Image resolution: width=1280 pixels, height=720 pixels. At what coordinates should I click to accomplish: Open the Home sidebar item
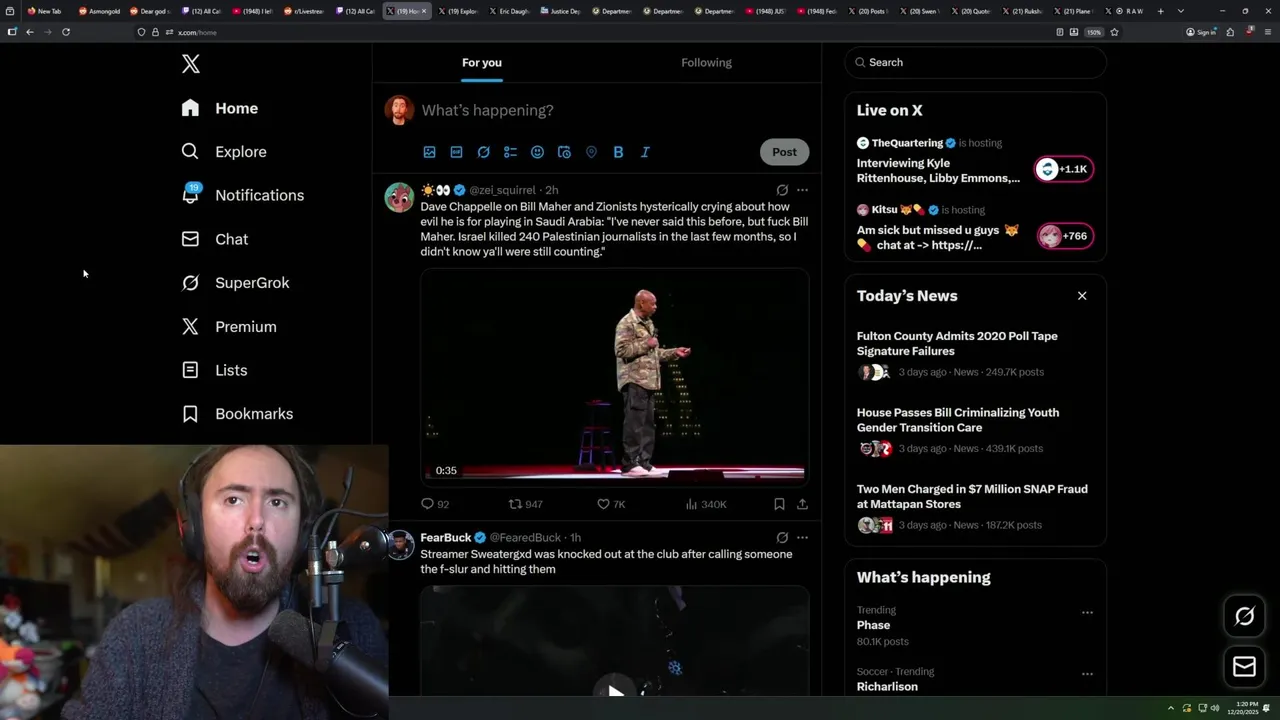tap(220, 108)
